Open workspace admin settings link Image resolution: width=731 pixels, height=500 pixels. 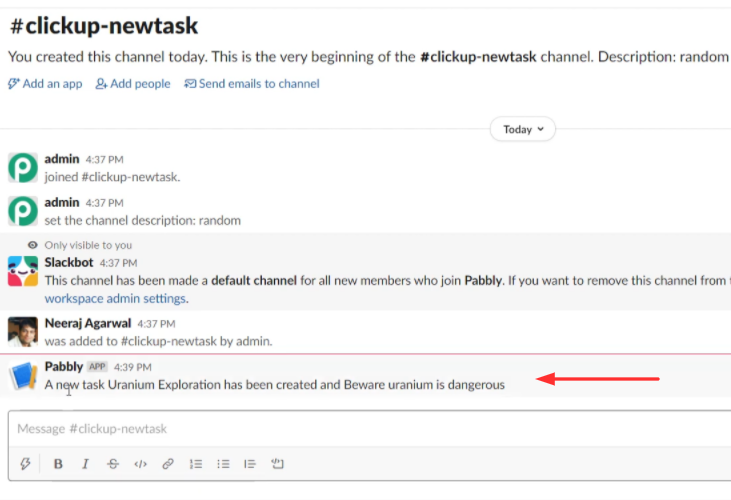[116, 298]
